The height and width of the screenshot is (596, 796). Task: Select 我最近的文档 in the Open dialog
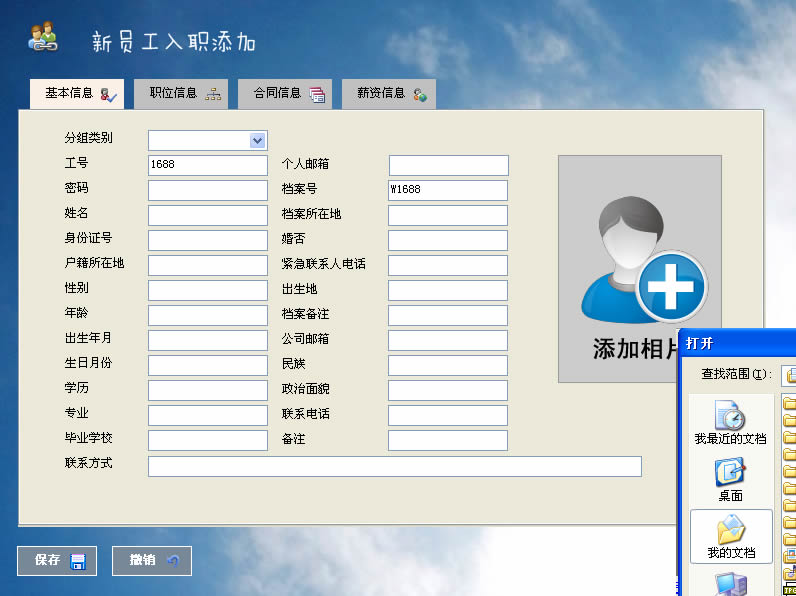pyautogui.click(x=731, y=422)
